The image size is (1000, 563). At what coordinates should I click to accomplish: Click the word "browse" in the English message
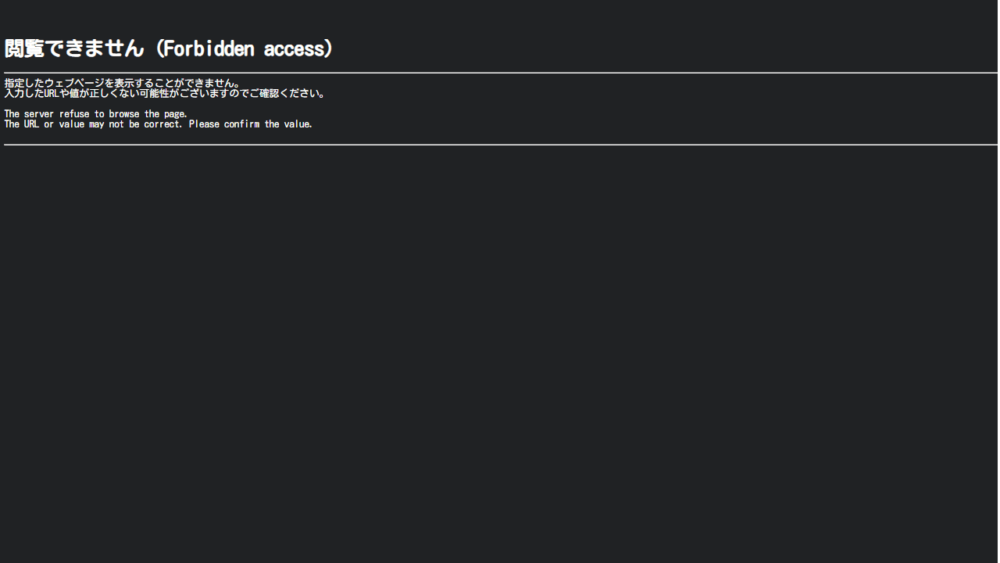(x=124, y=114)
